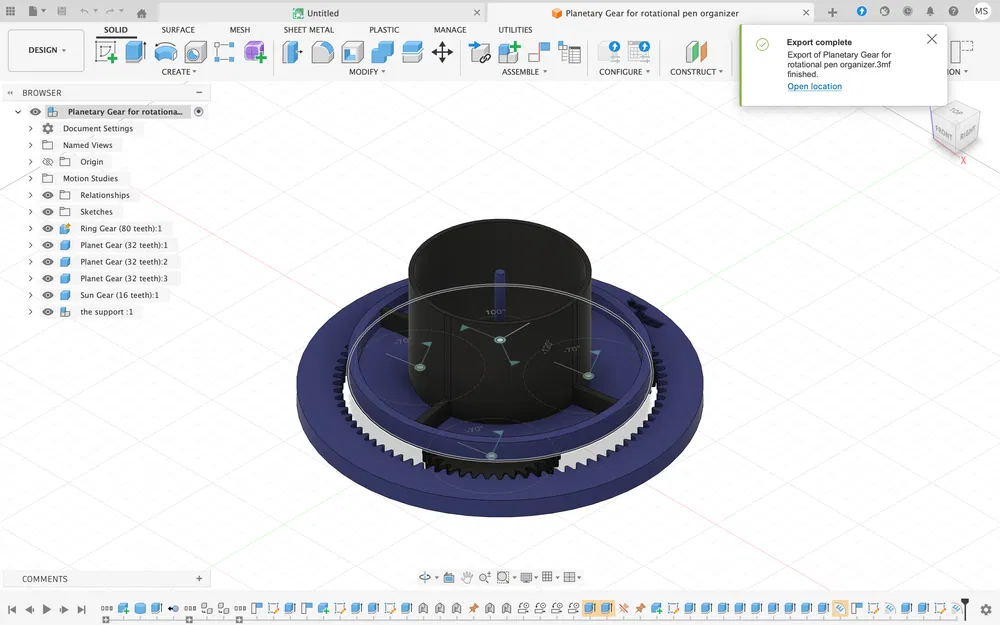Screen dimensions: 1000x625
Task: Select the Fillet tool
Action: pyautogui.click(x=322, y=52)
